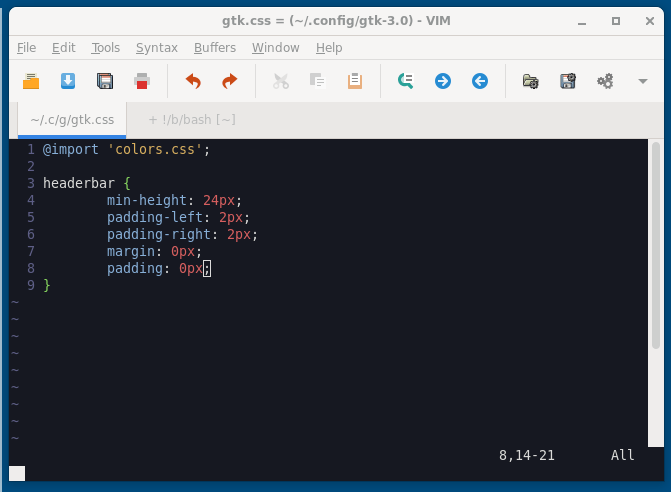Find next with the right arrow icon
Viewport: 671px width, 492px height.
443,81
